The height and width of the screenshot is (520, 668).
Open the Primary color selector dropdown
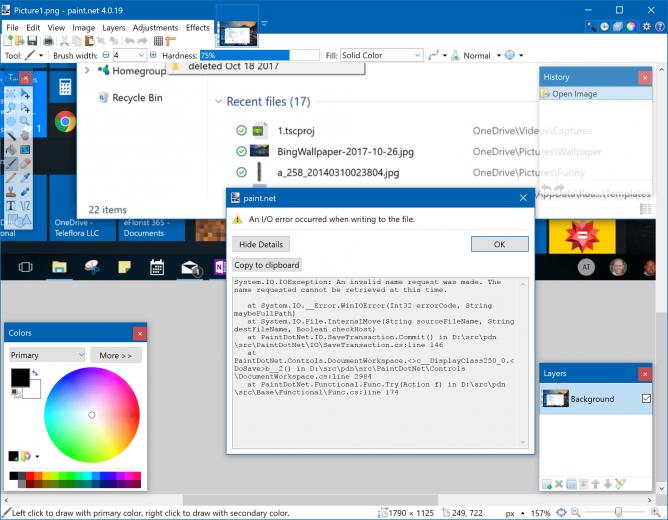tap(47, 355)
